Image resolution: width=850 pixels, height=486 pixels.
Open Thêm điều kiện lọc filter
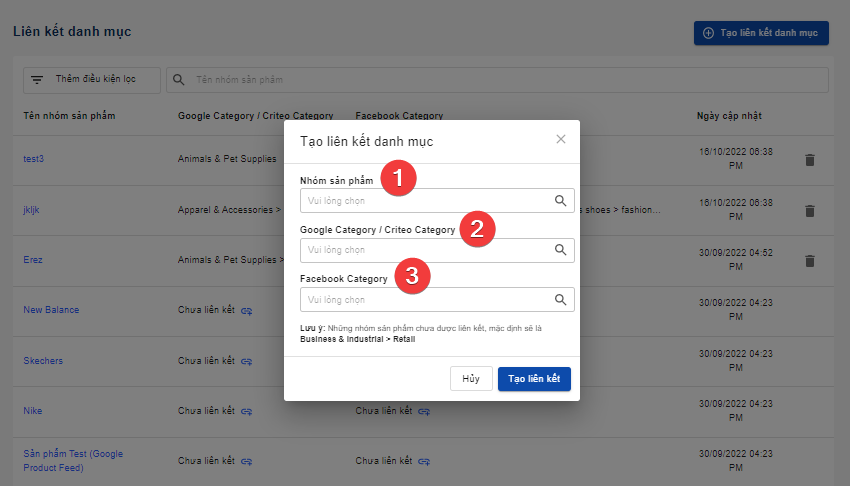tap(92, 80)
